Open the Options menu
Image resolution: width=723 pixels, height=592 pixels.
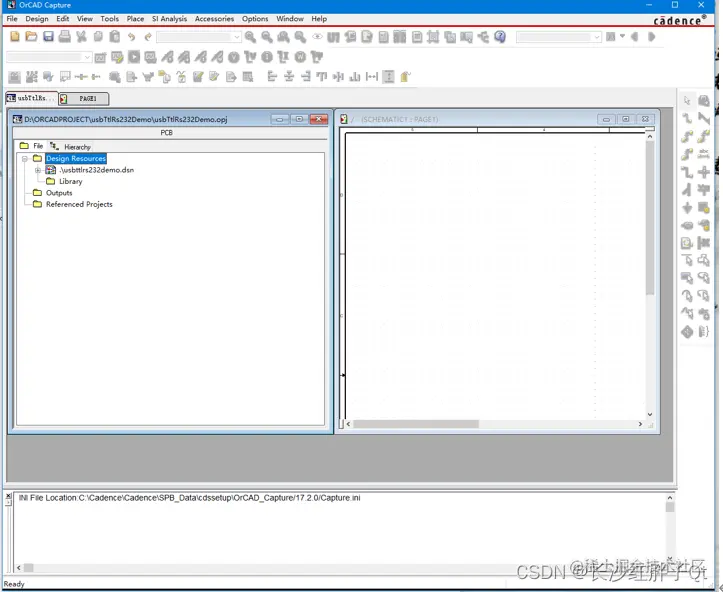coord(255,19)
